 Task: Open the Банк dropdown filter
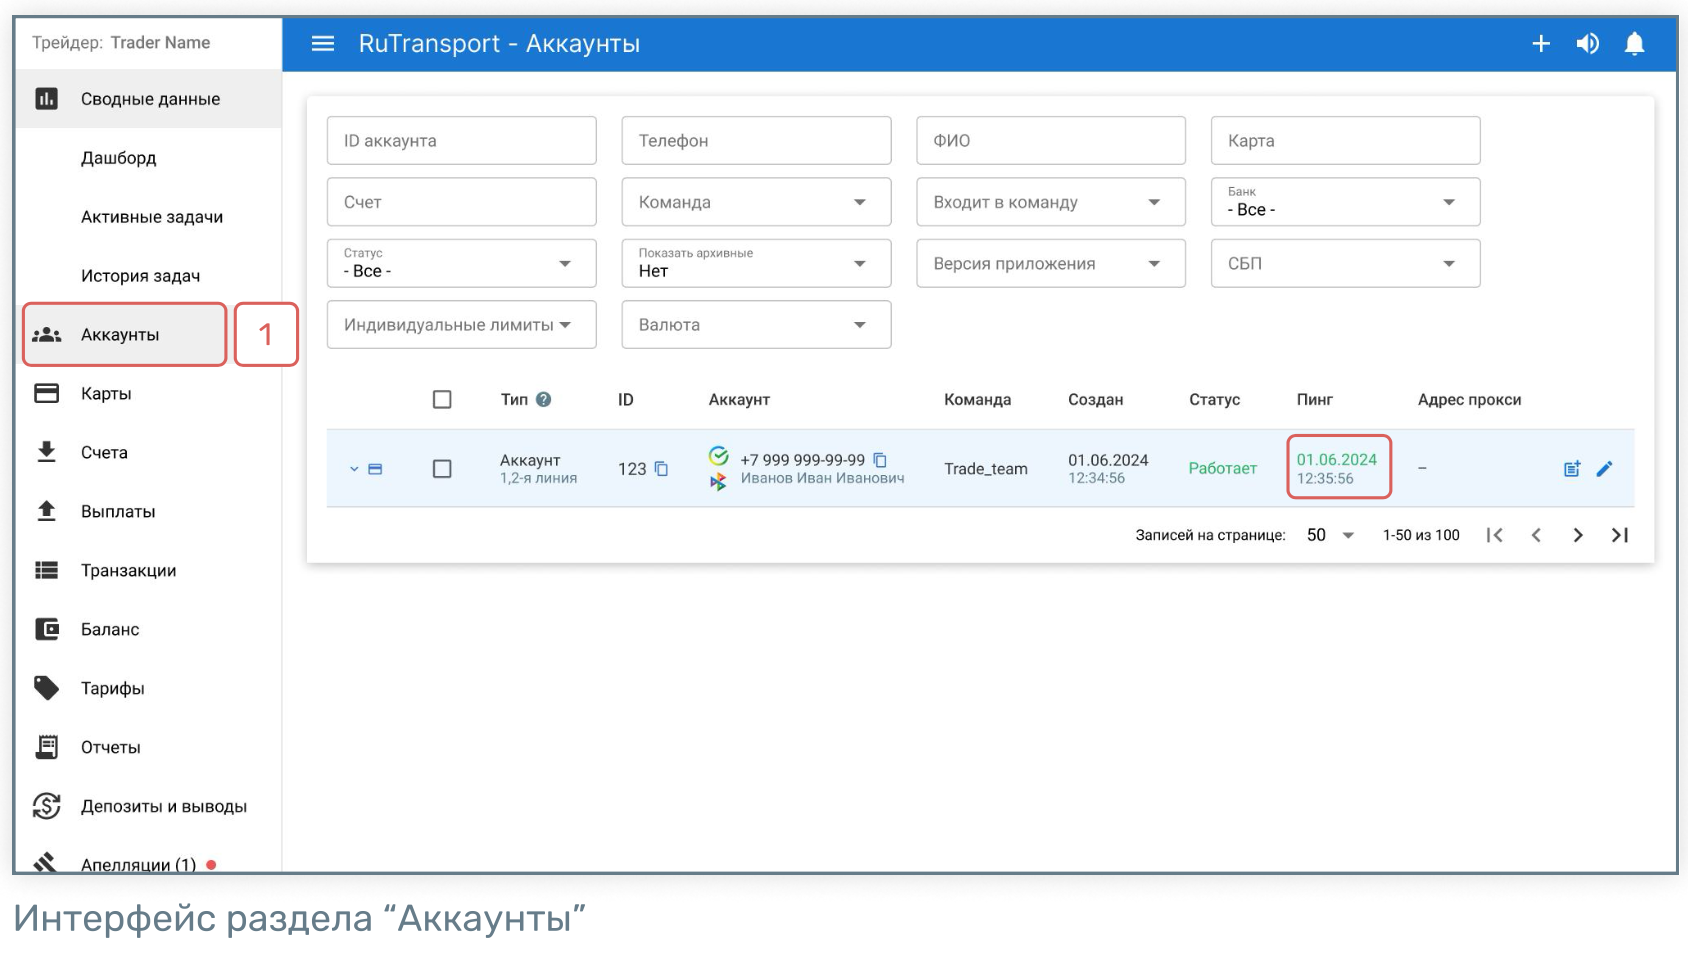click(1344, 202)
